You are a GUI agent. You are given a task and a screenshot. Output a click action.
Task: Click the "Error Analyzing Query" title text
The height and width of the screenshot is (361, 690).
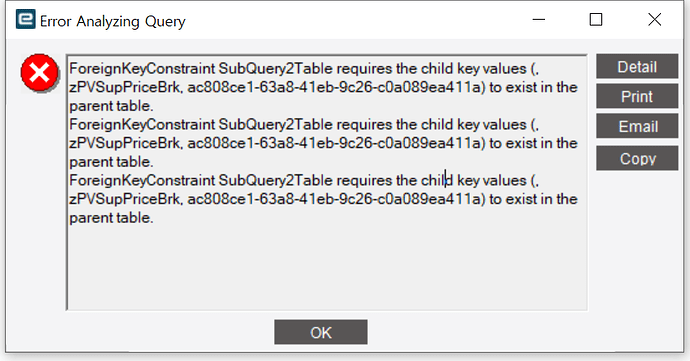point(113,21)
